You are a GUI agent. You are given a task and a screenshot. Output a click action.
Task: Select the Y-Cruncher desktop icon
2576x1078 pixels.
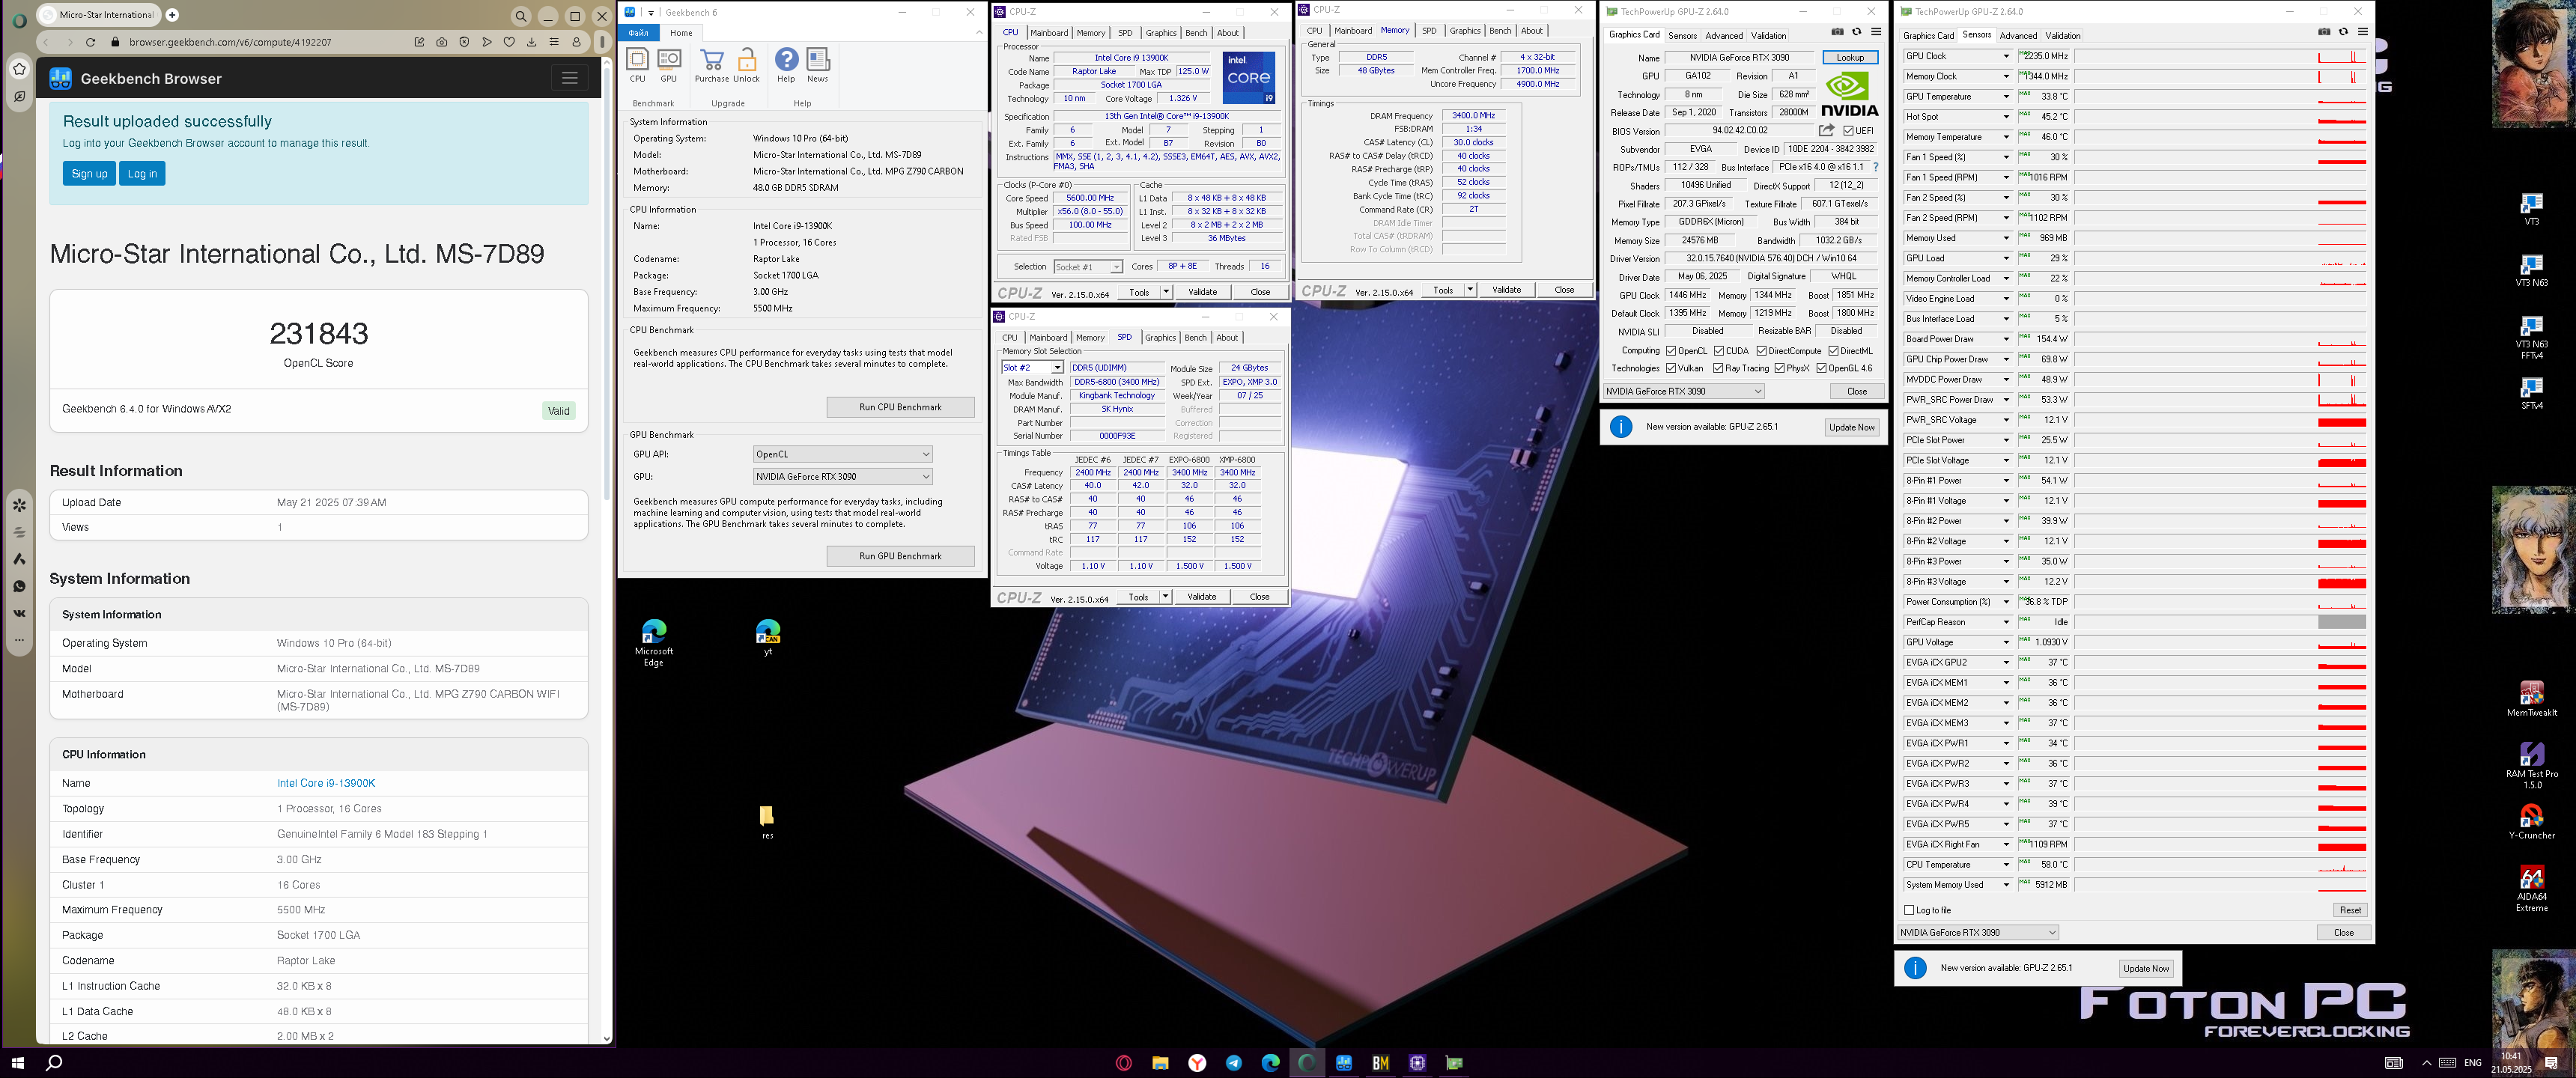2531,821
